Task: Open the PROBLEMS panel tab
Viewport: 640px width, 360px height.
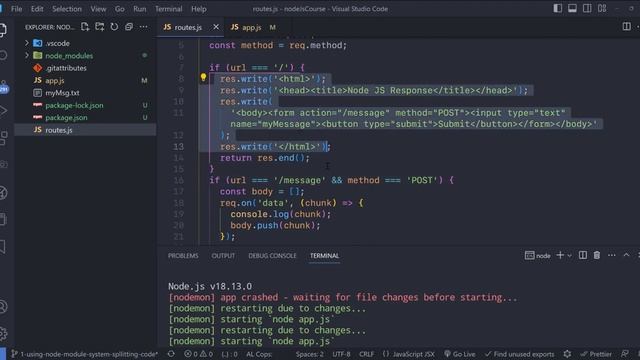Action: (x=183, y=256)
